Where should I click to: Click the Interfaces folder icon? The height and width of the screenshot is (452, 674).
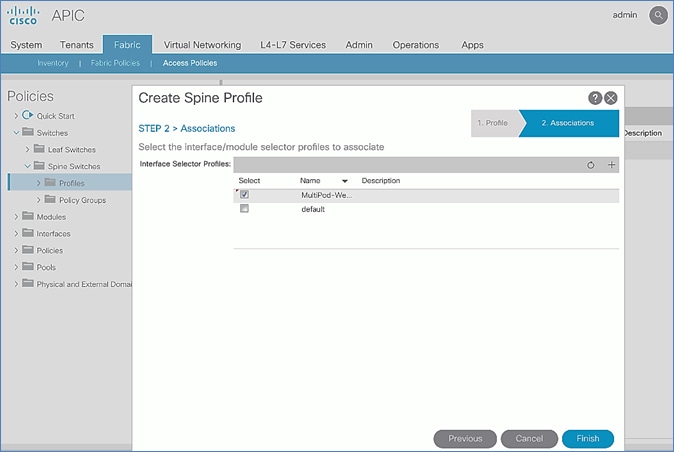pos(28,232)
